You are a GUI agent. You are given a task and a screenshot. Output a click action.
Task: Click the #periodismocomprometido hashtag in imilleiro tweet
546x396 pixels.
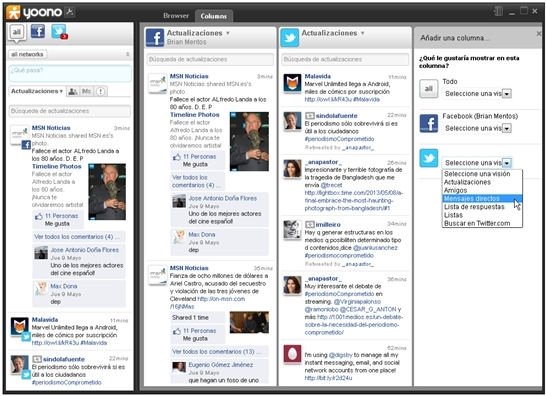pos(340,255)
